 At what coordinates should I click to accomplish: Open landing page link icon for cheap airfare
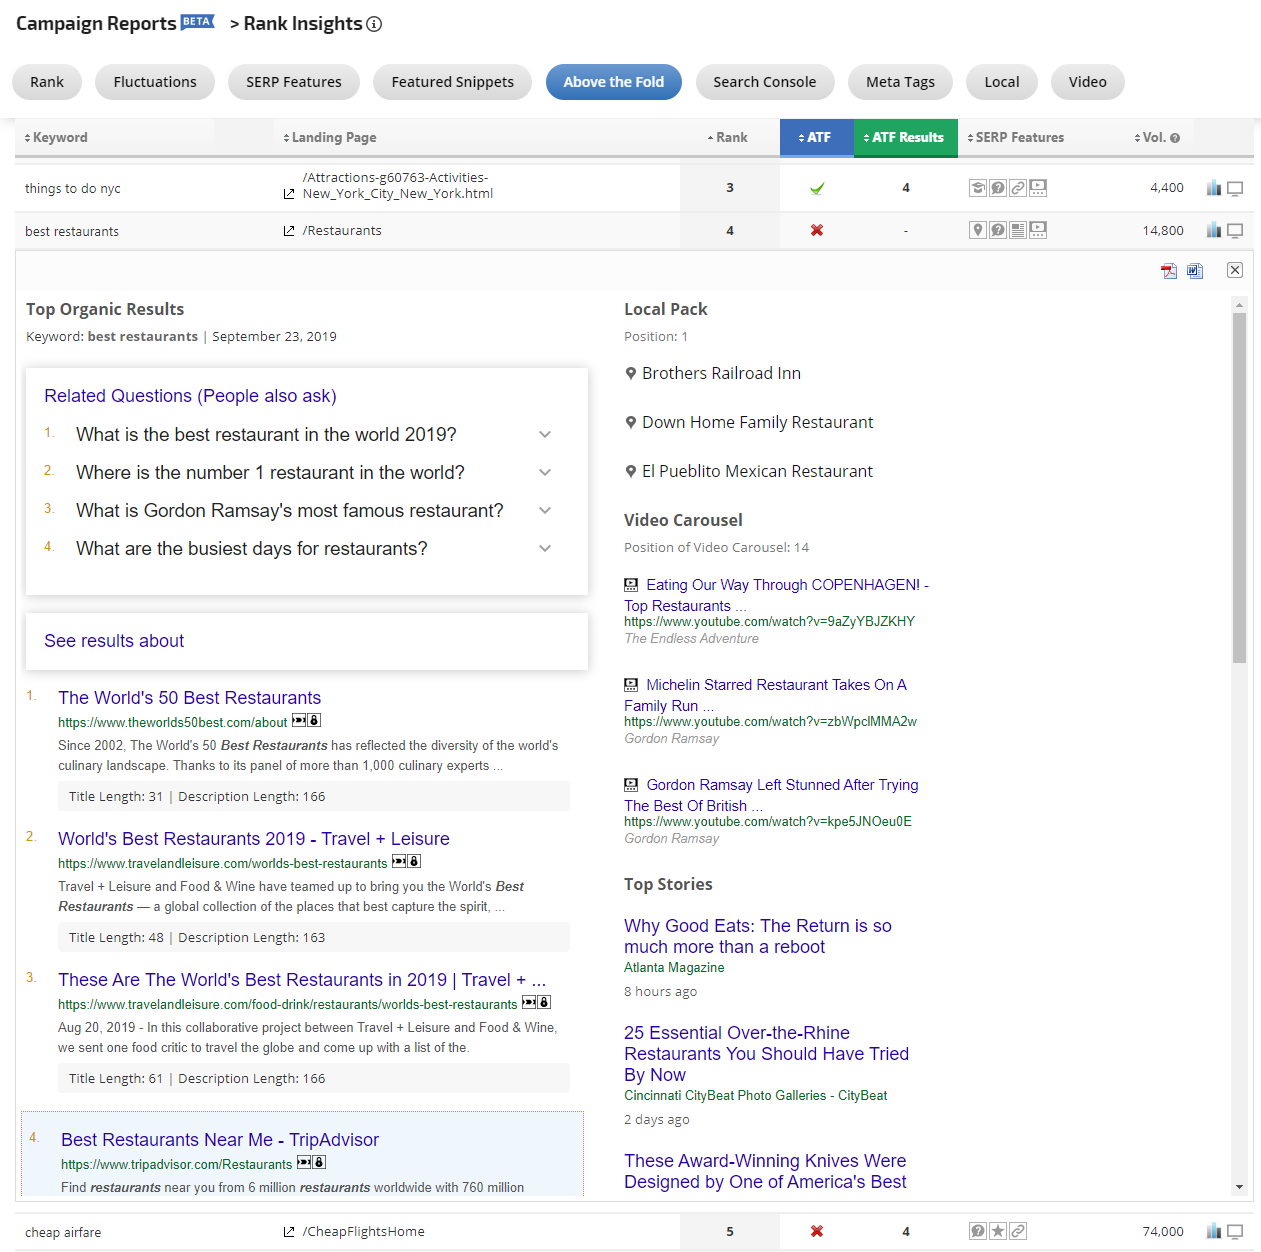[x=289, y=1232]
